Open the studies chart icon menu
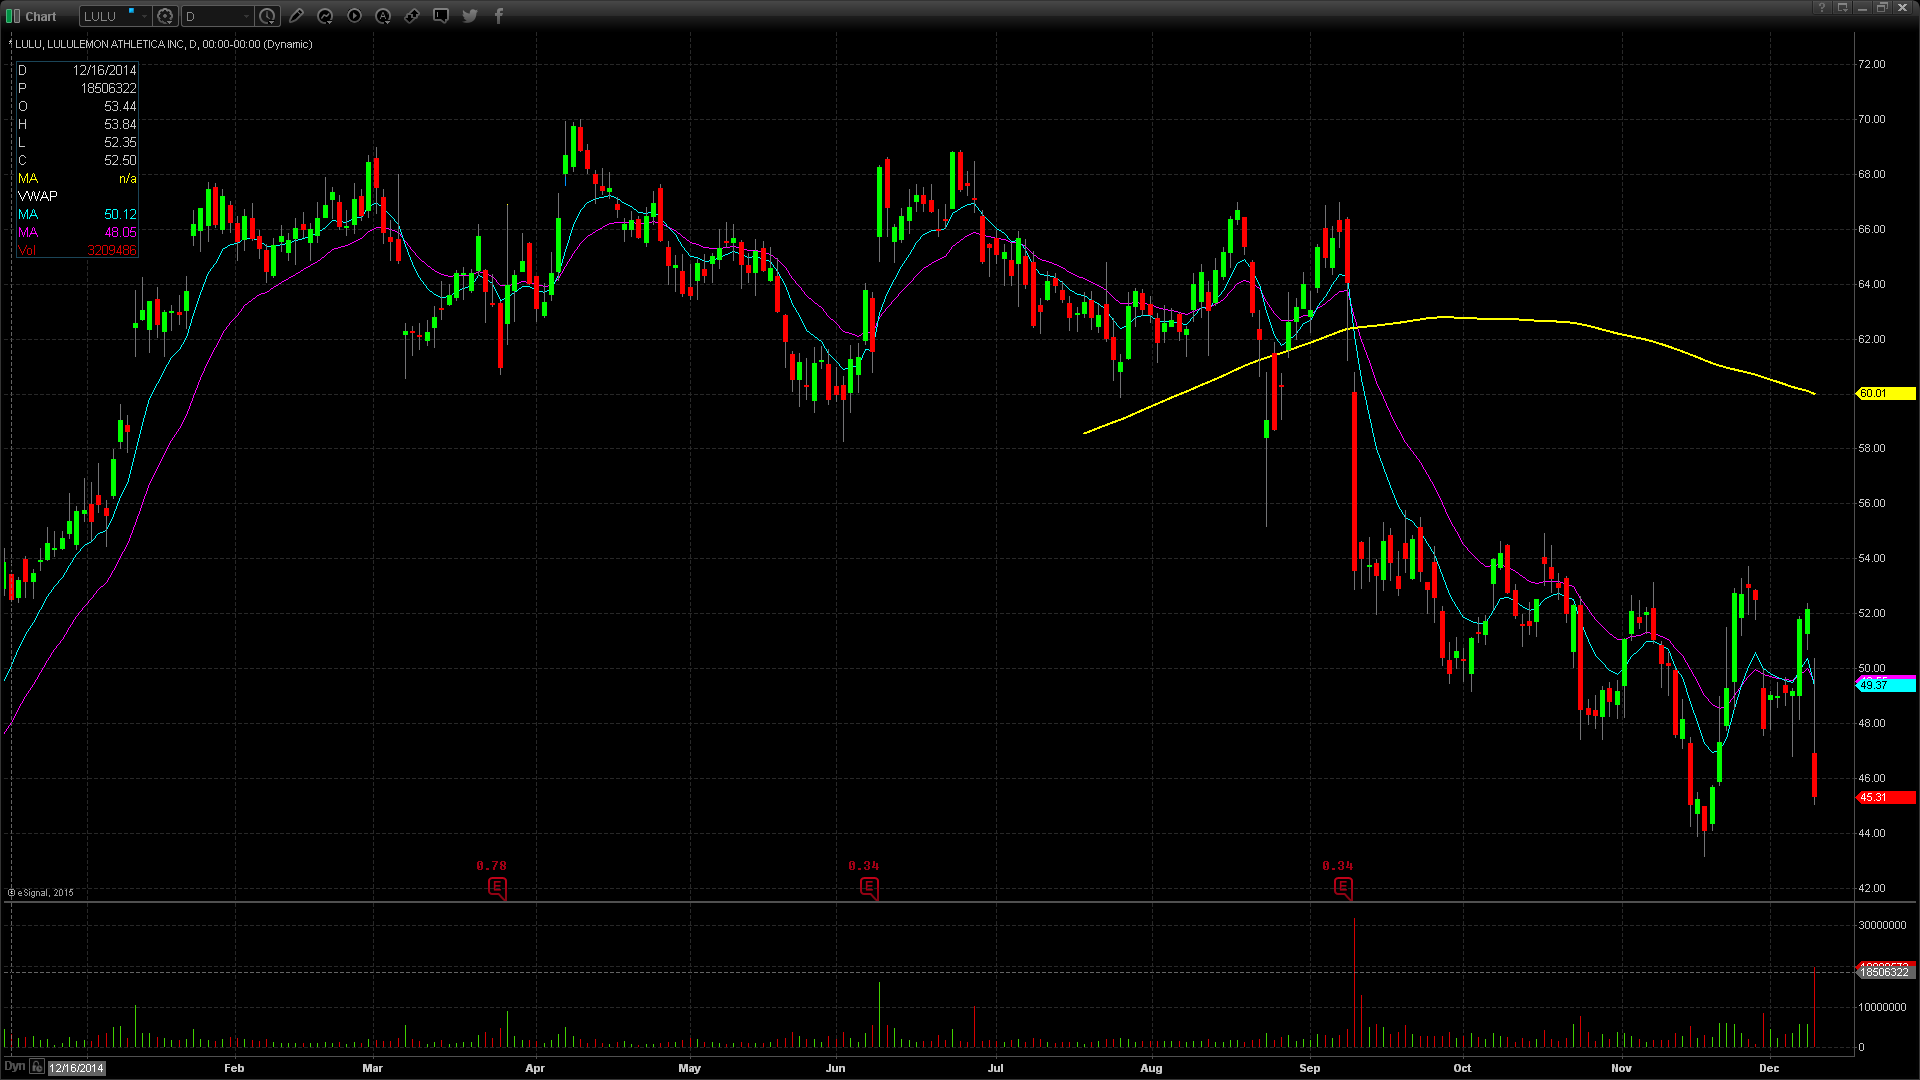 (x=325, y=16)
